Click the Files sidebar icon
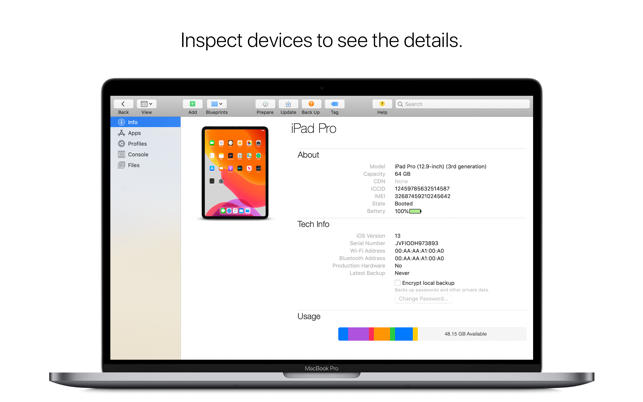643x402 pixels. 121,165
